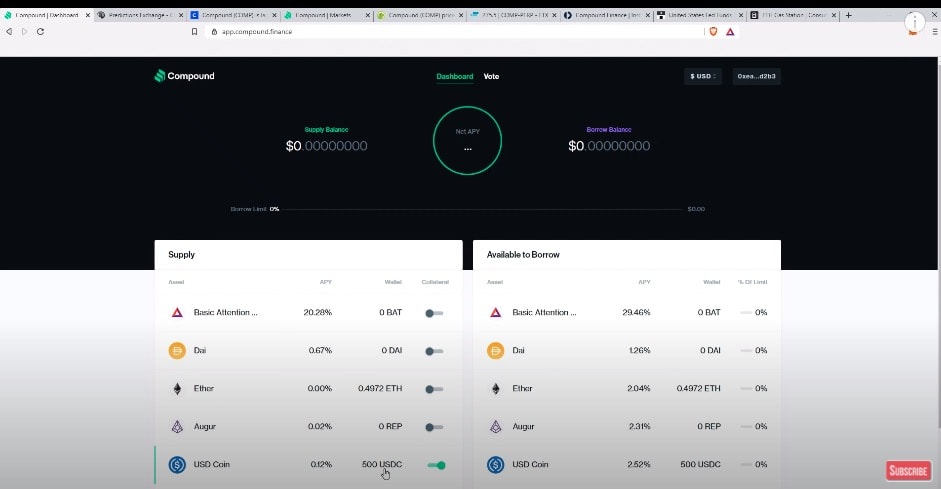
Task: Close the Compound Dashboard browser tab
Action: [88, 15]
